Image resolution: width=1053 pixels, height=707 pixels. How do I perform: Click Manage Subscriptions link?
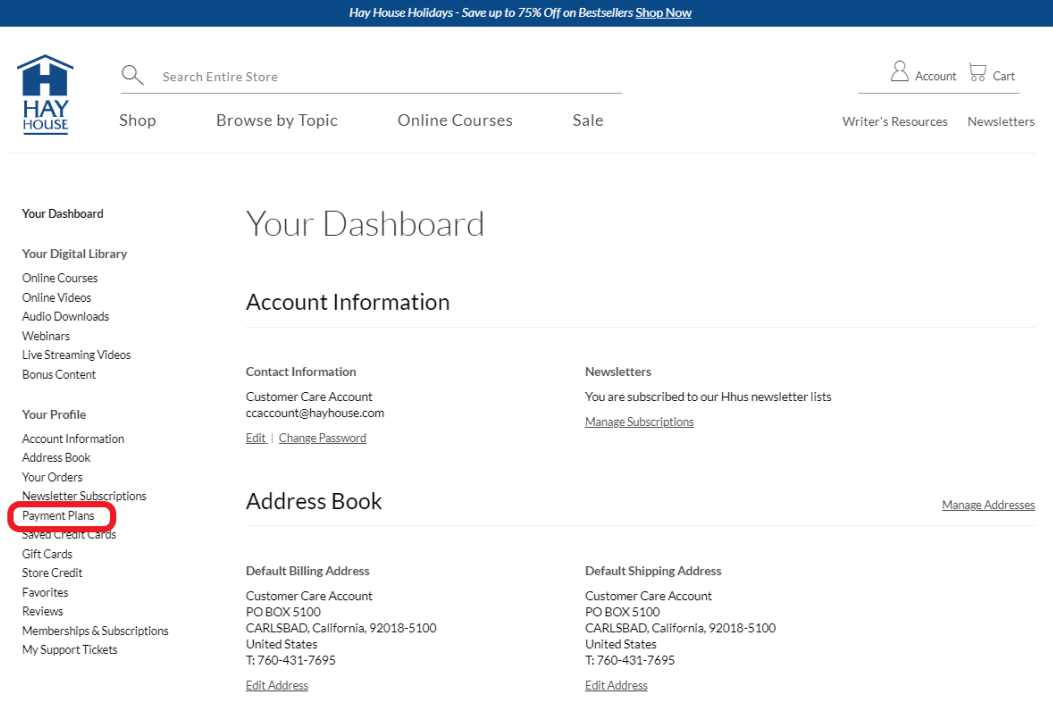(639, 422)
